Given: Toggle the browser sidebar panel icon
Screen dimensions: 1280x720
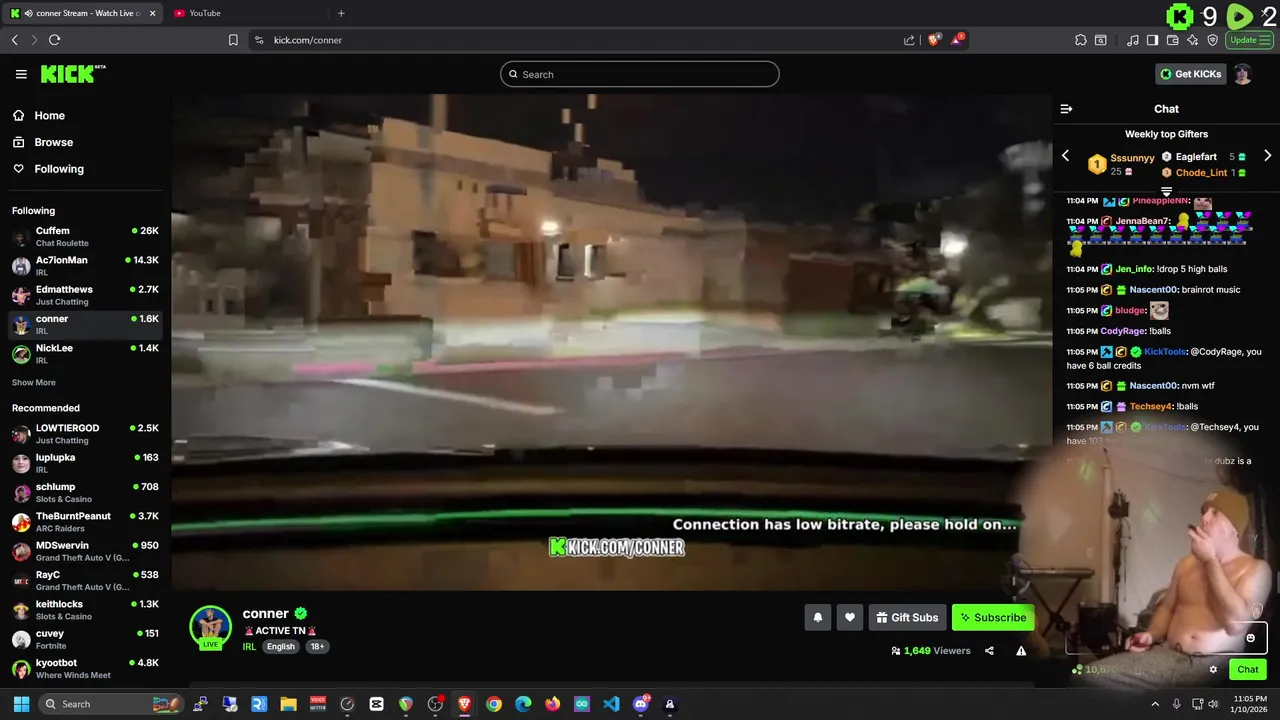Looking at the screenshot, I should point(1152,40).
